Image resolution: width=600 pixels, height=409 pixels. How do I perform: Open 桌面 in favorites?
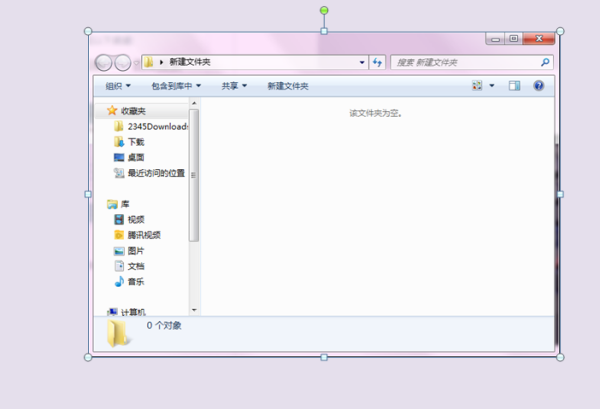[136, 158]
